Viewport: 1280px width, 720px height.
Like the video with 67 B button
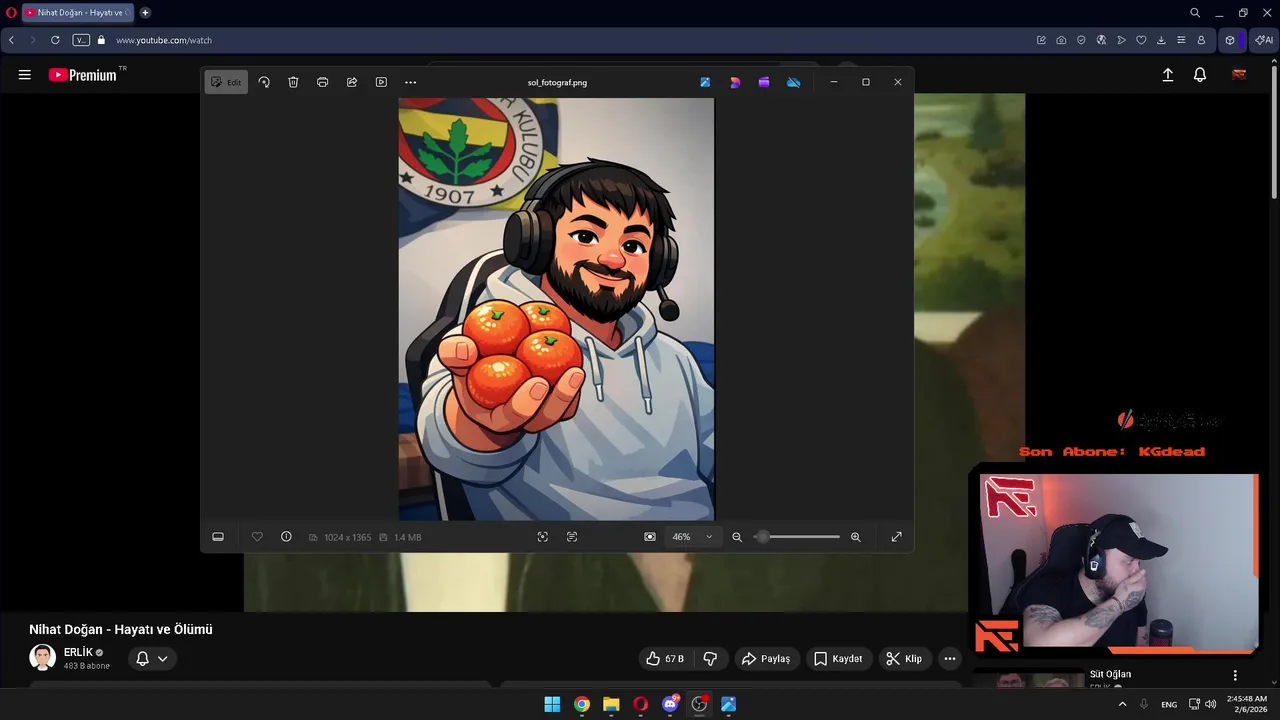(x=667, y=659)
